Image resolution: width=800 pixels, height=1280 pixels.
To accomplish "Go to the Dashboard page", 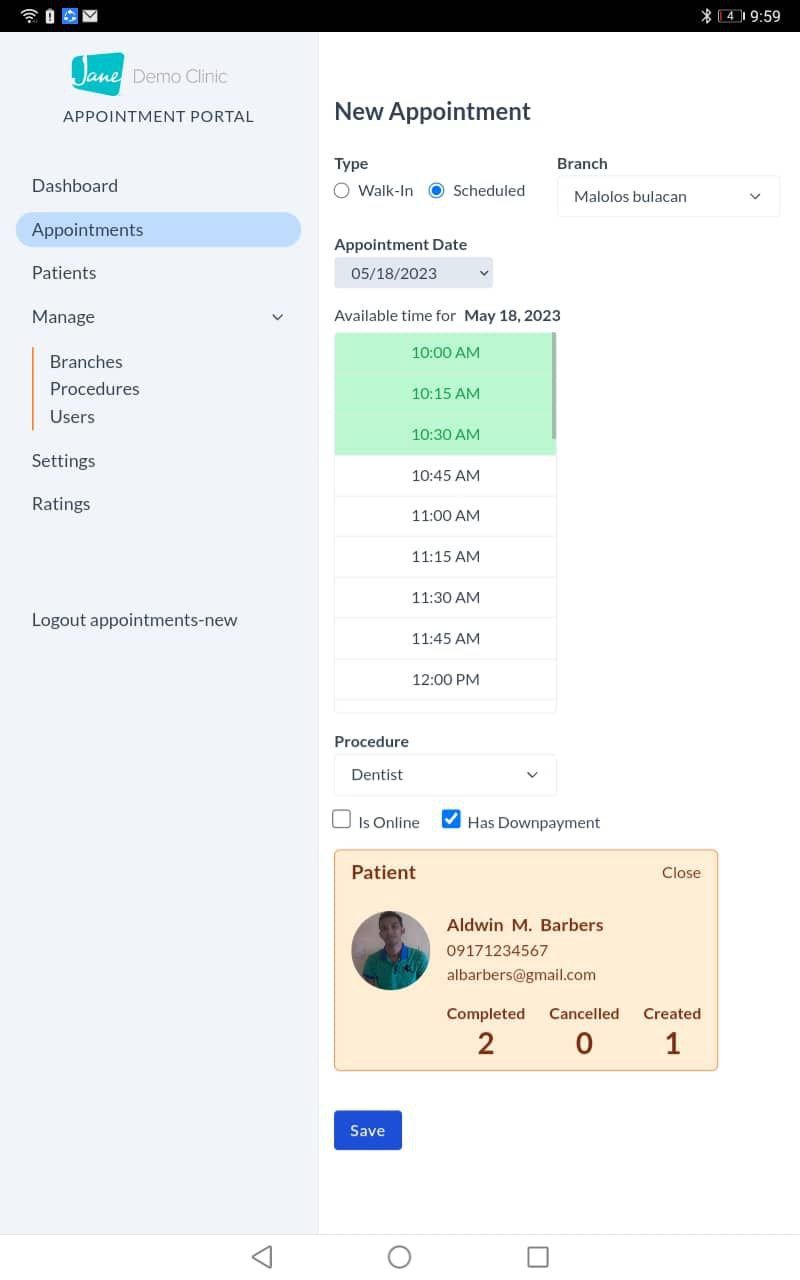I will click(75, 186).
